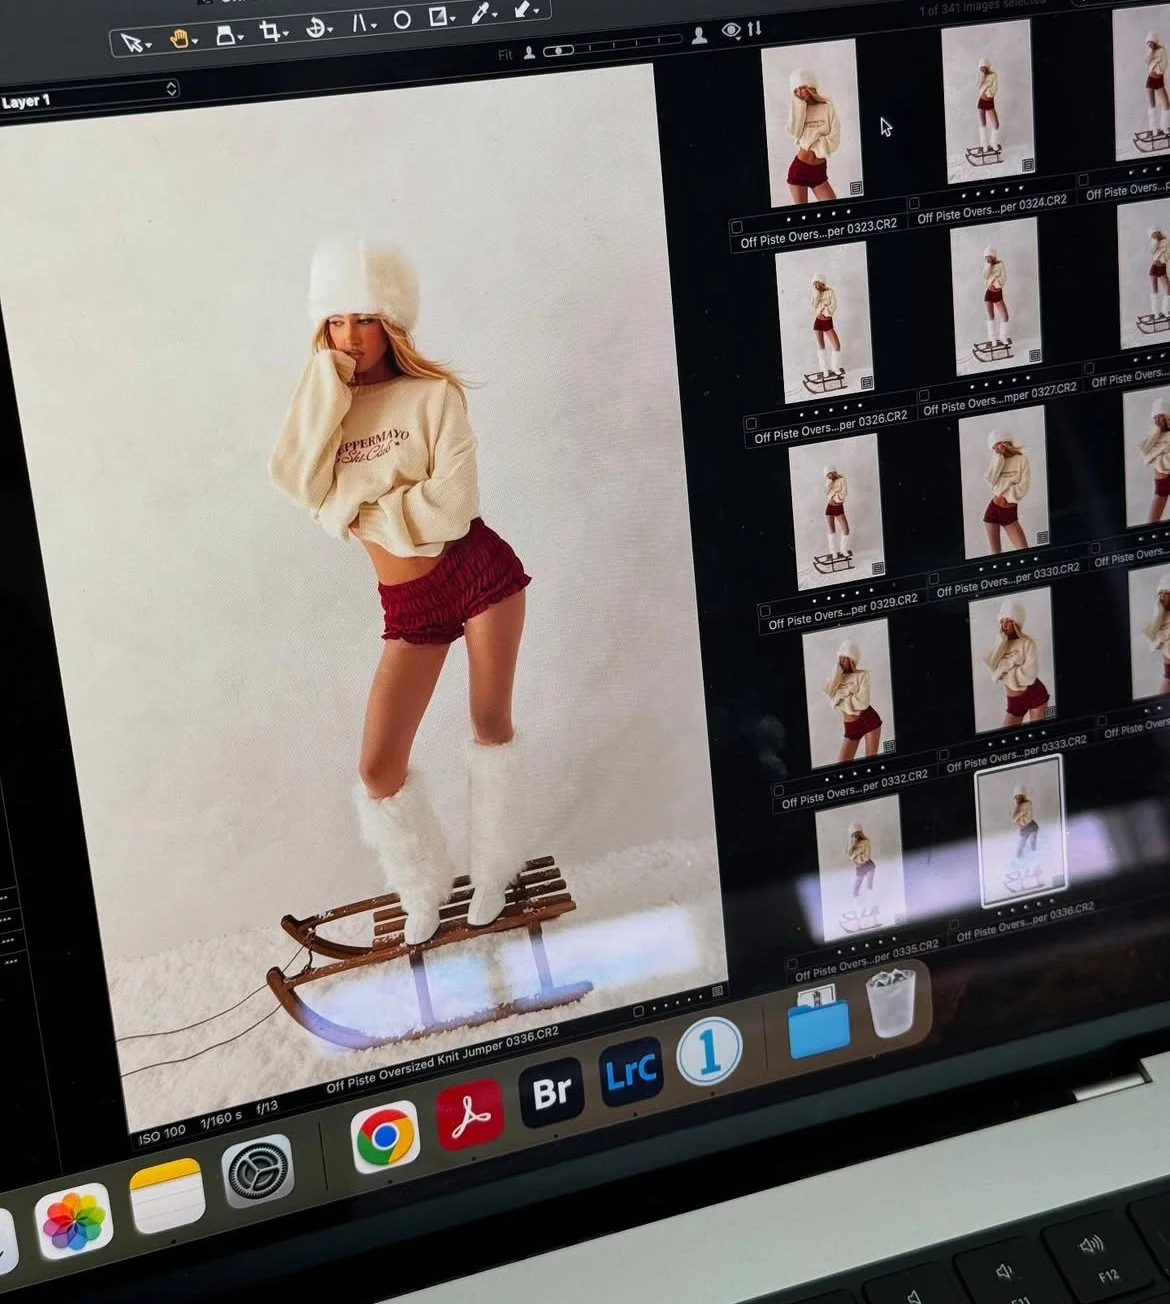
Task: Open Photos app from the Dock
Action: coord(73,1222)
